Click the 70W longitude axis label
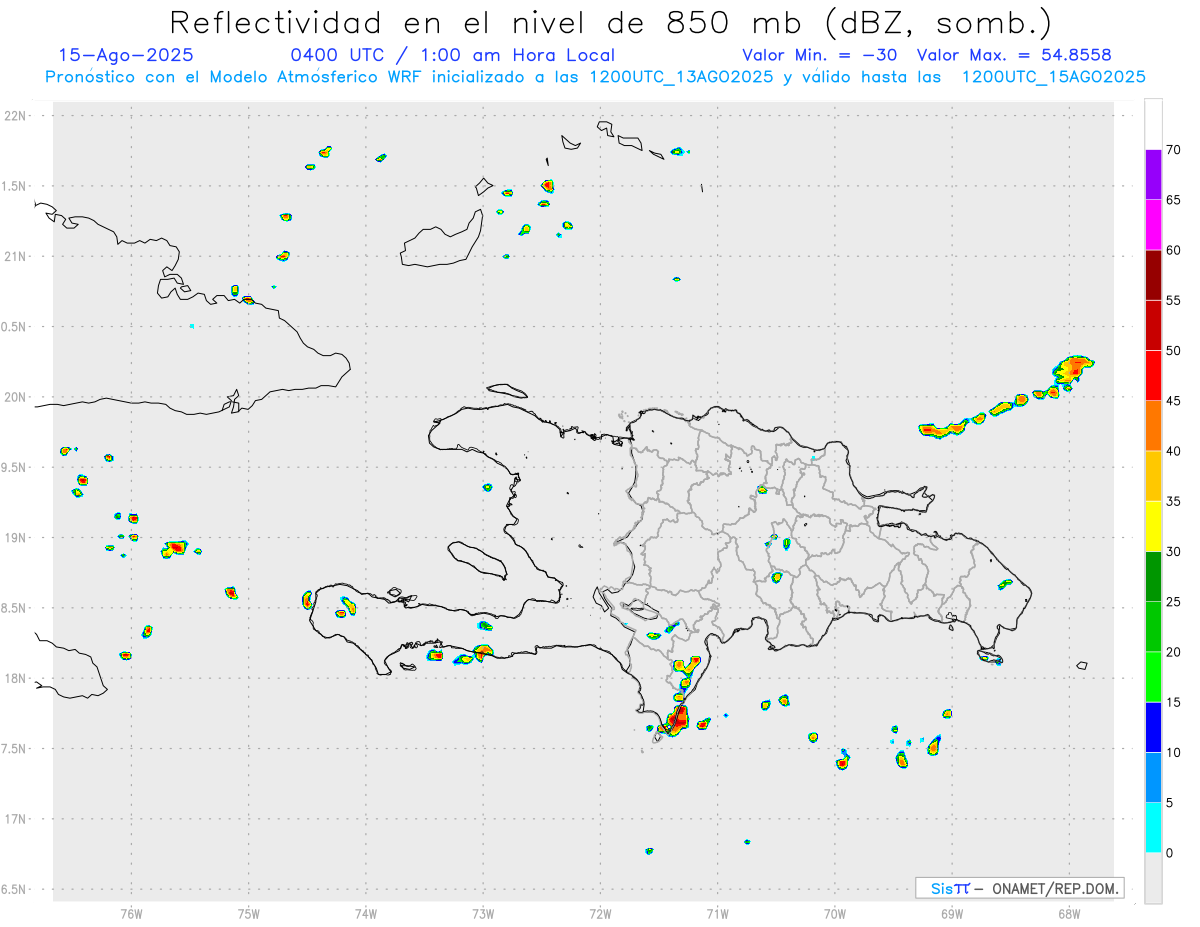 click(834, 913)
